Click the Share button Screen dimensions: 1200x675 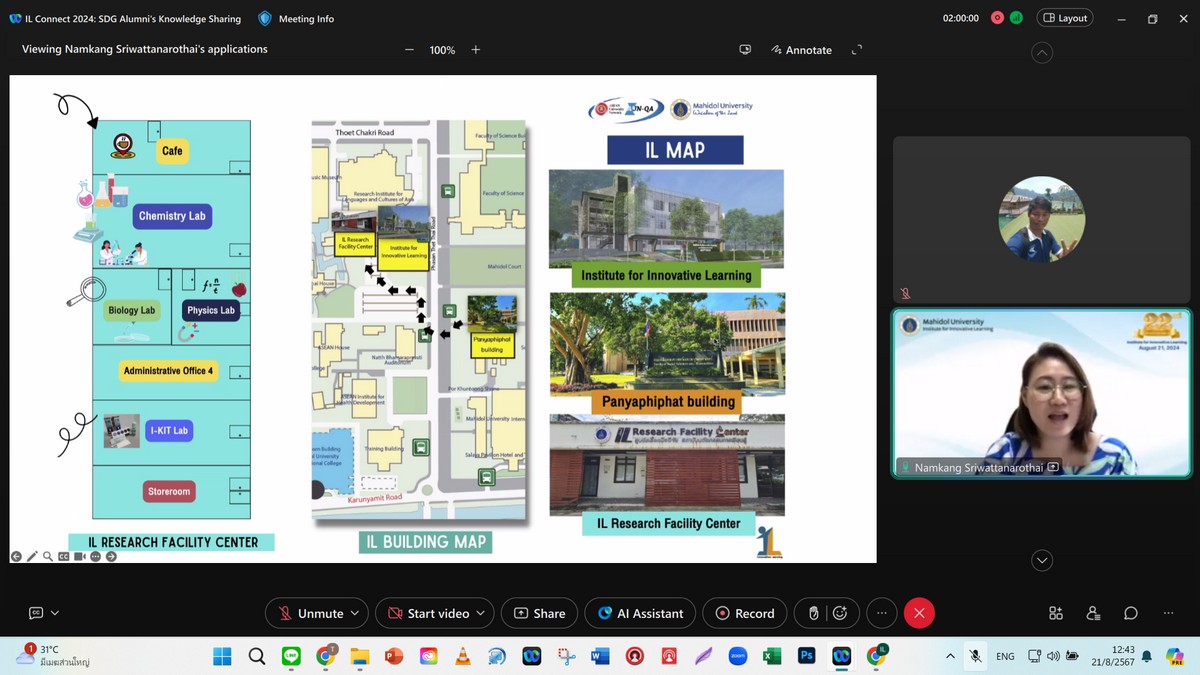click(540, 613)
